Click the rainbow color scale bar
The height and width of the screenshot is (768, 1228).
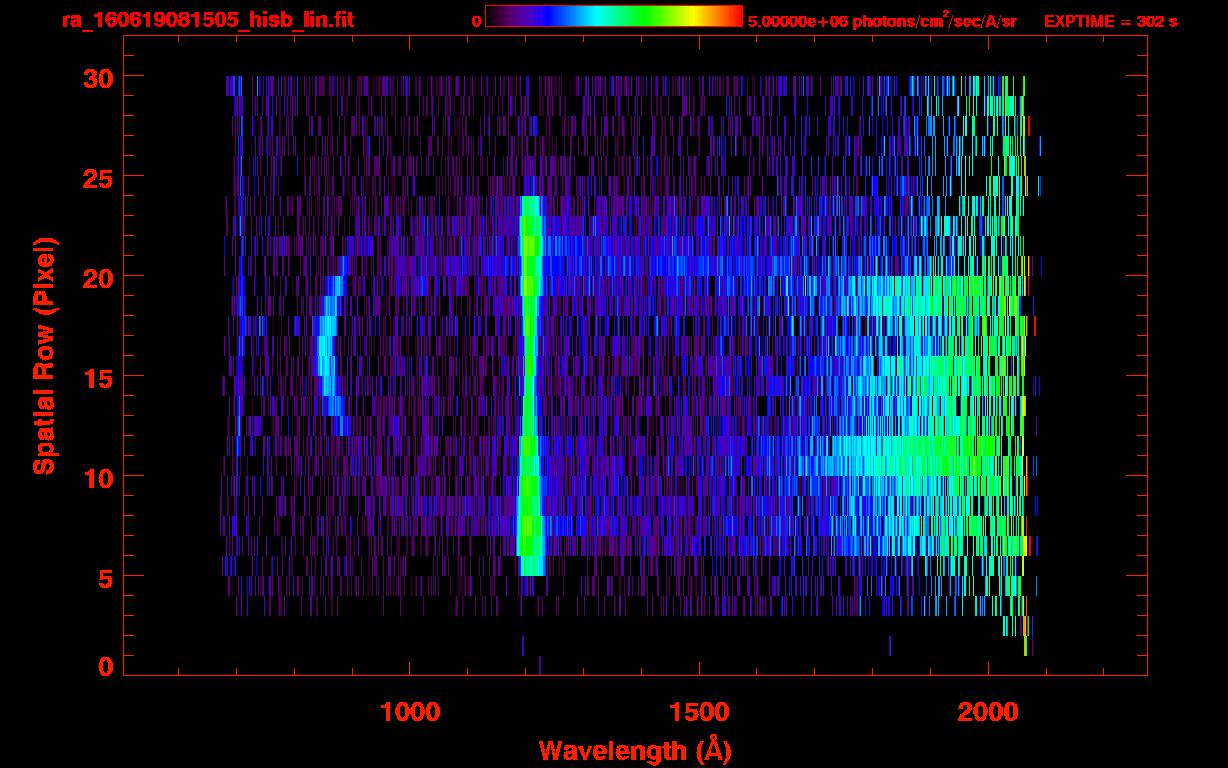pos(613,16)
